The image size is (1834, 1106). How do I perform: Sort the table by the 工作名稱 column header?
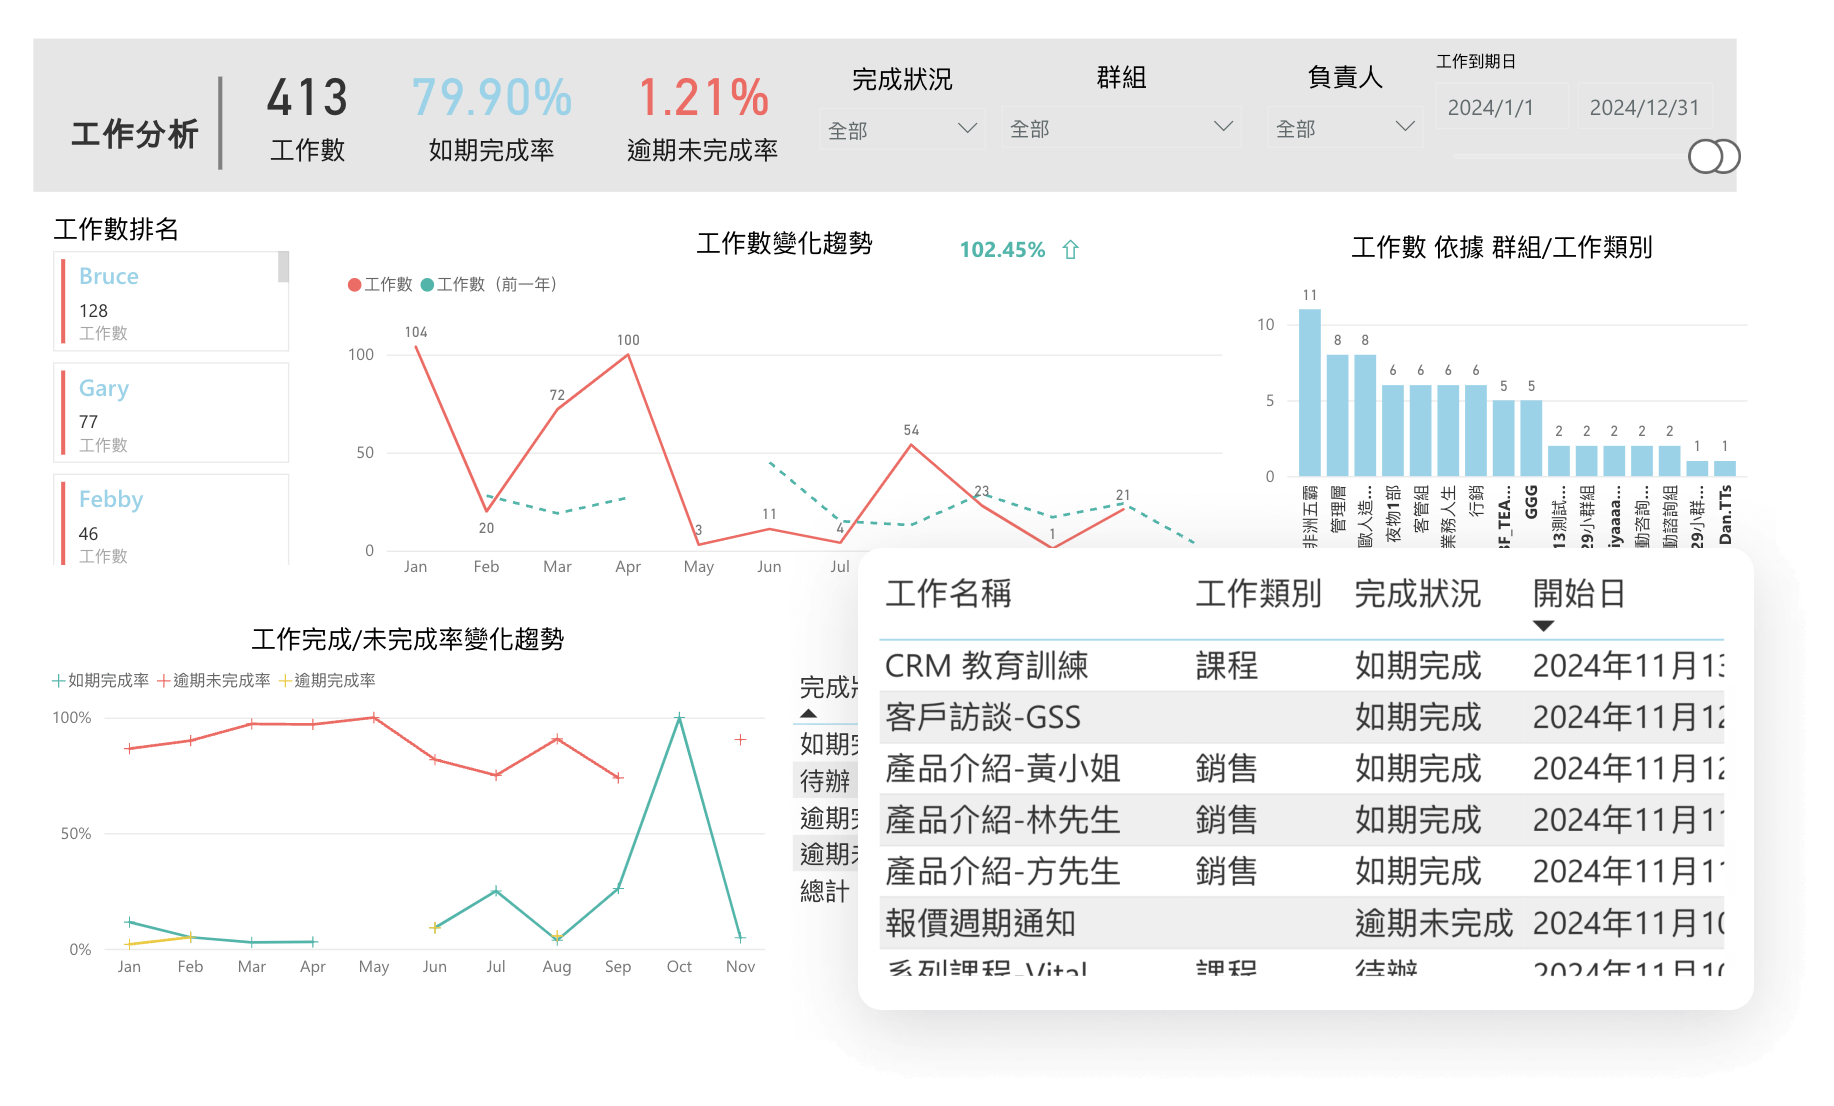click(x=948, y=594)
